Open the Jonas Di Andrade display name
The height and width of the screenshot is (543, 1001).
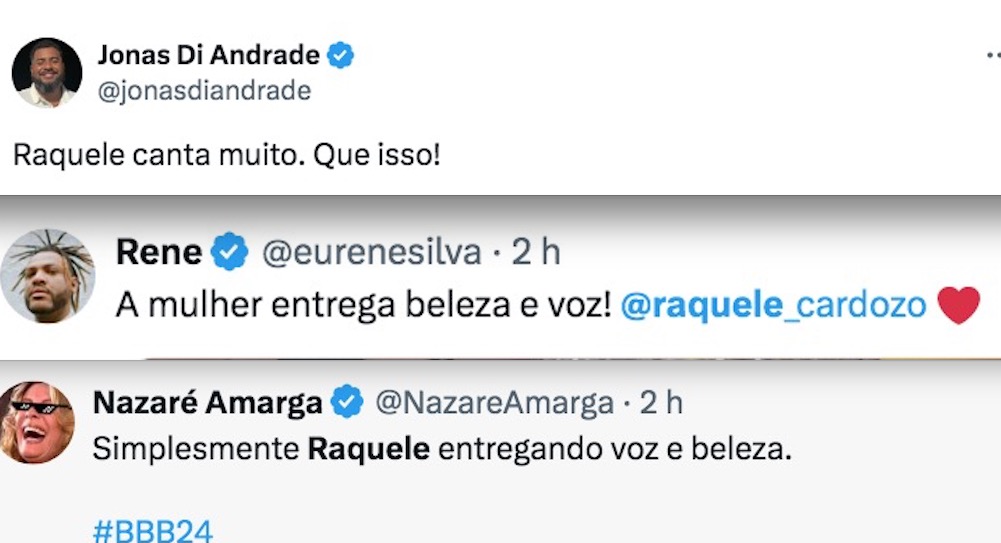click(x=208, y=56)
